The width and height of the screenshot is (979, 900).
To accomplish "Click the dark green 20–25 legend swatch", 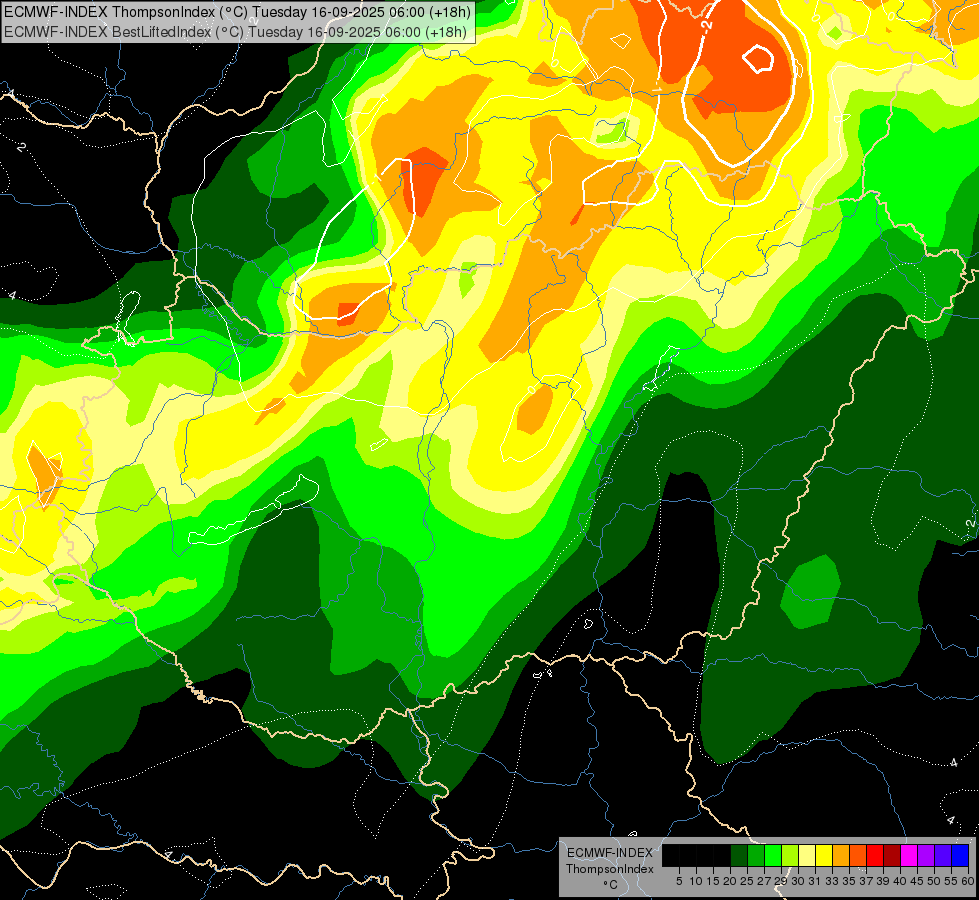I will (x=739, y=855).
